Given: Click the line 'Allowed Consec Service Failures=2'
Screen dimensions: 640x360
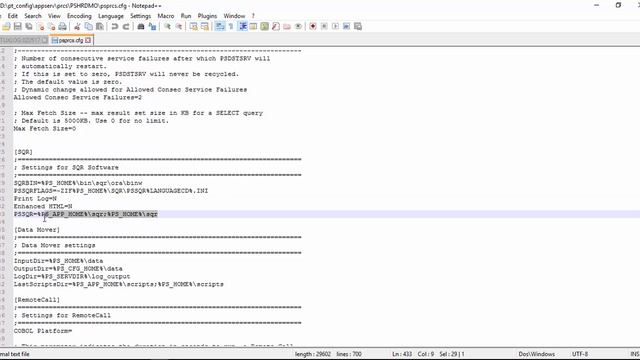Looking at the screenshot, I should (78, 98).
